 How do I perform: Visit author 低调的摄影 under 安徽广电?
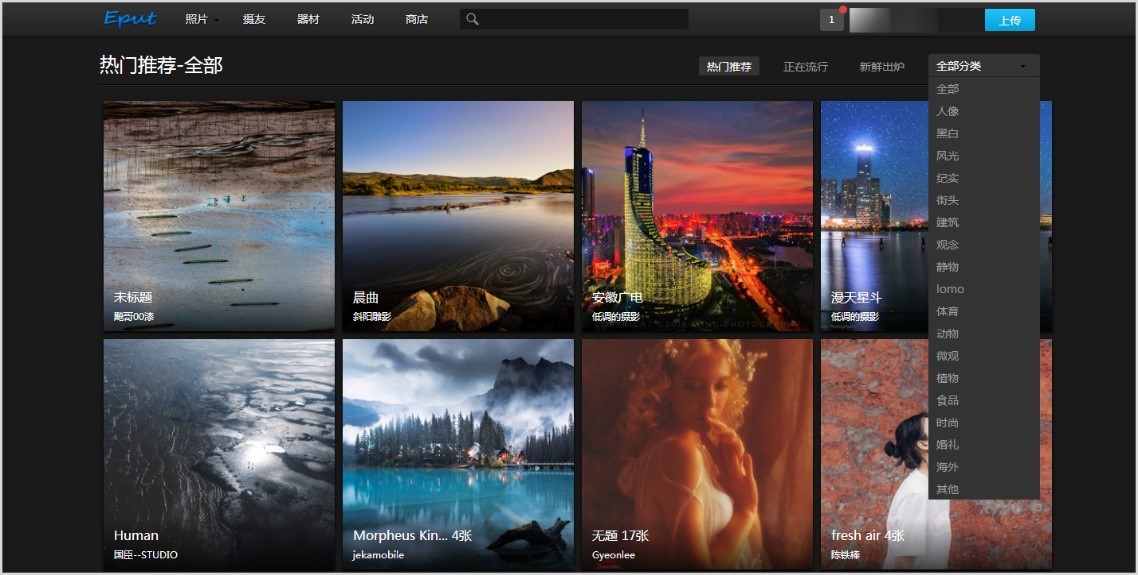click(615, 317)
